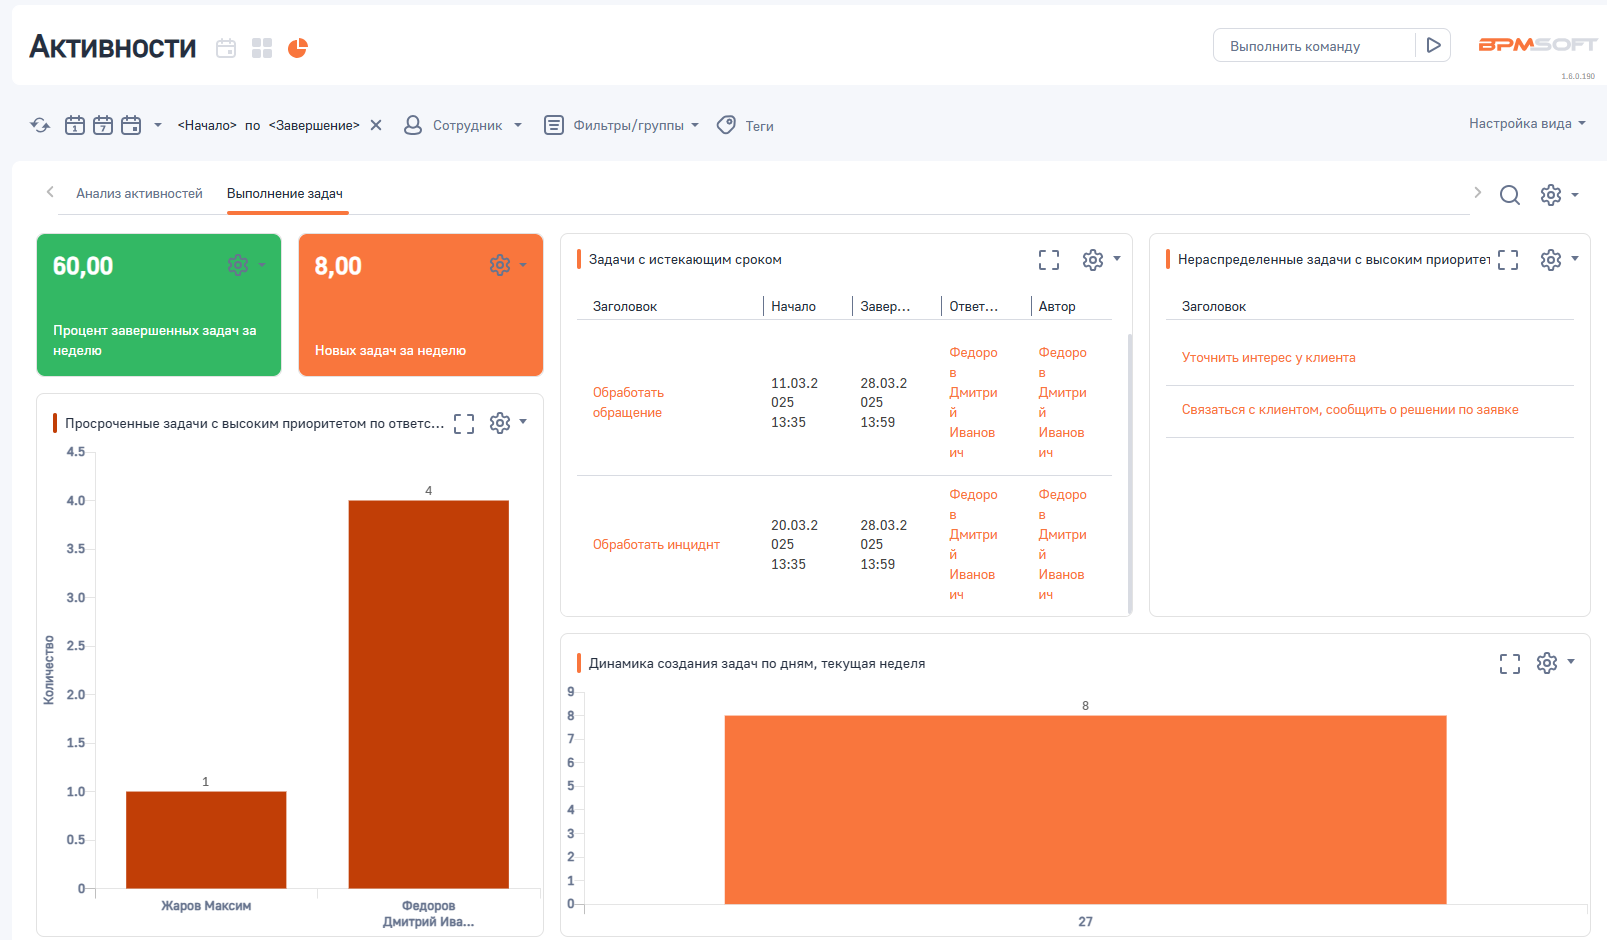Run command with the play button

1433,45
